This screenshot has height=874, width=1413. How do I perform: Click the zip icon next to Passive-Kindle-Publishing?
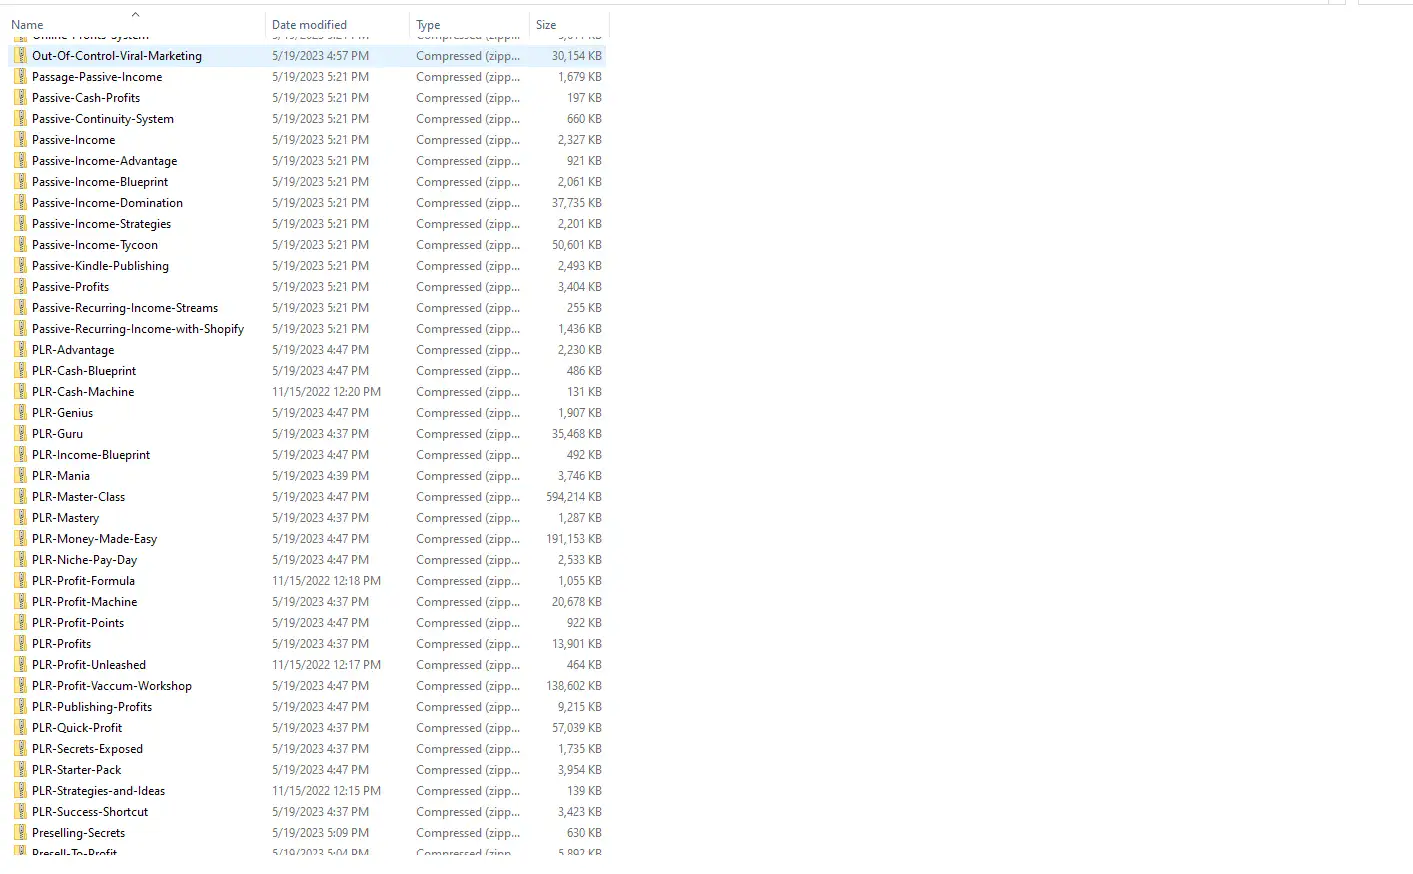pos(20,265)
